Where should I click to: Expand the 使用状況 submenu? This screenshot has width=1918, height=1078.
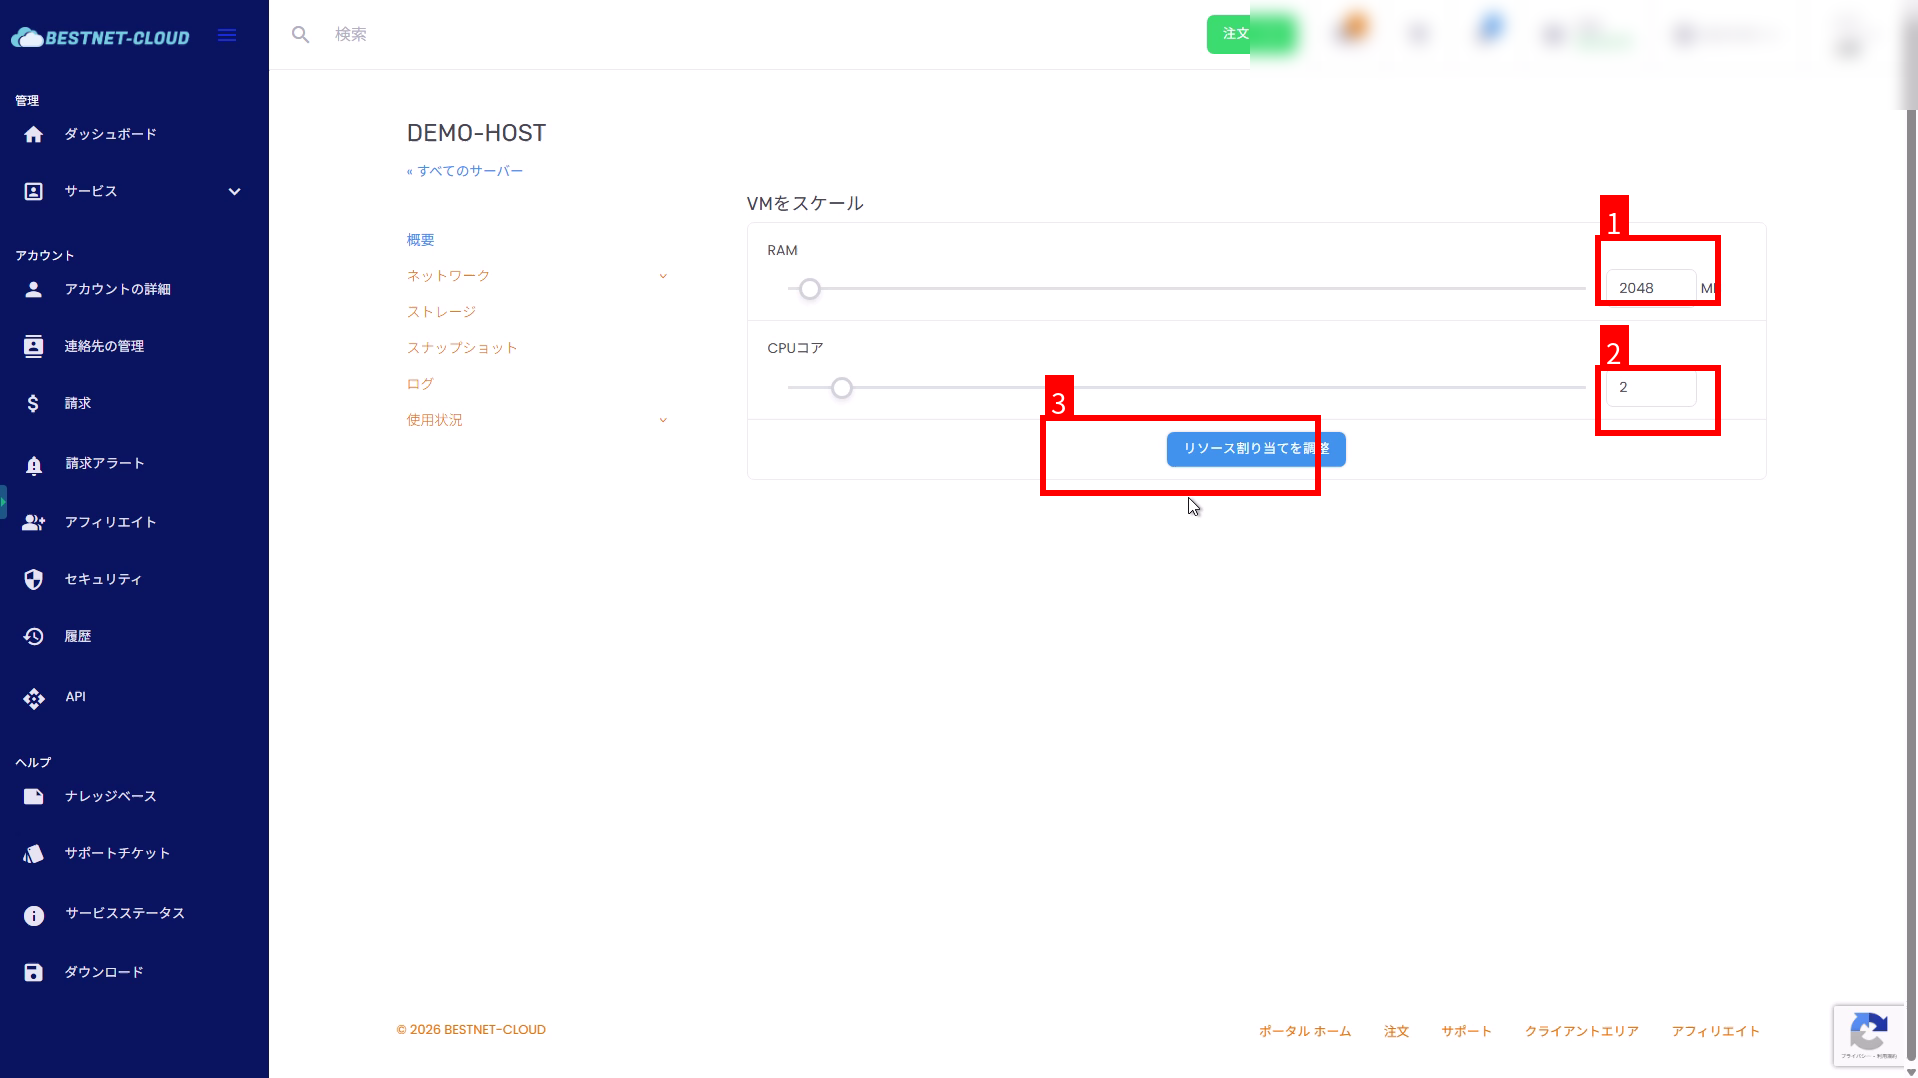662,420
